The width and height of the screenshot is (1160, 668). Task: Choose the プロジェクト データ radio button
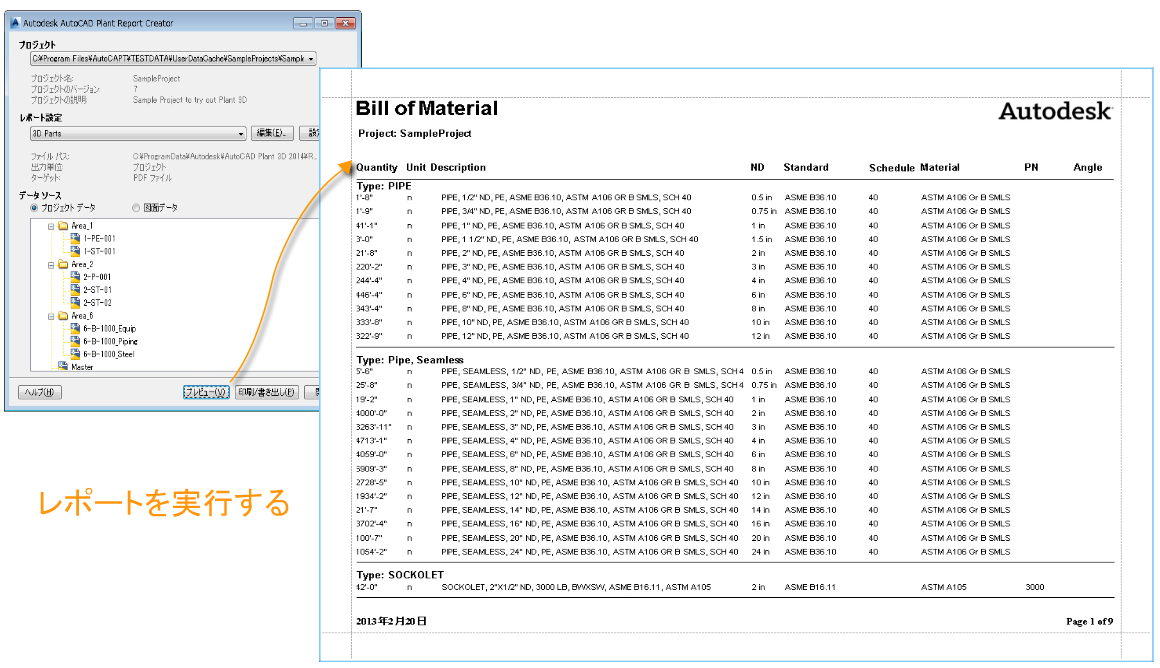coord(34,208)
